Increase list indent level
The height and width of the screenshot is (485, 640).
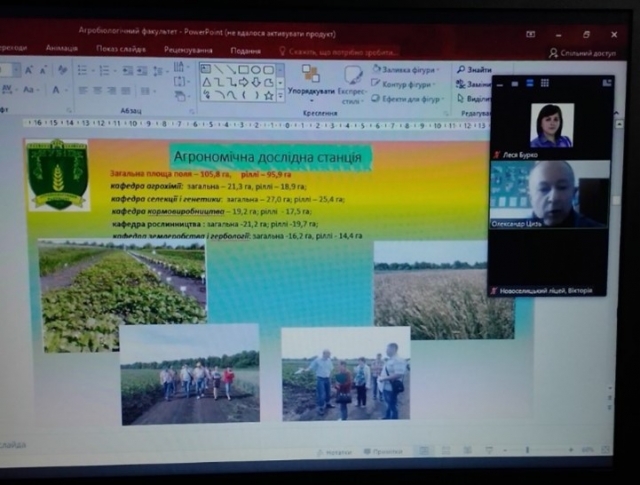tap(142, 71)
